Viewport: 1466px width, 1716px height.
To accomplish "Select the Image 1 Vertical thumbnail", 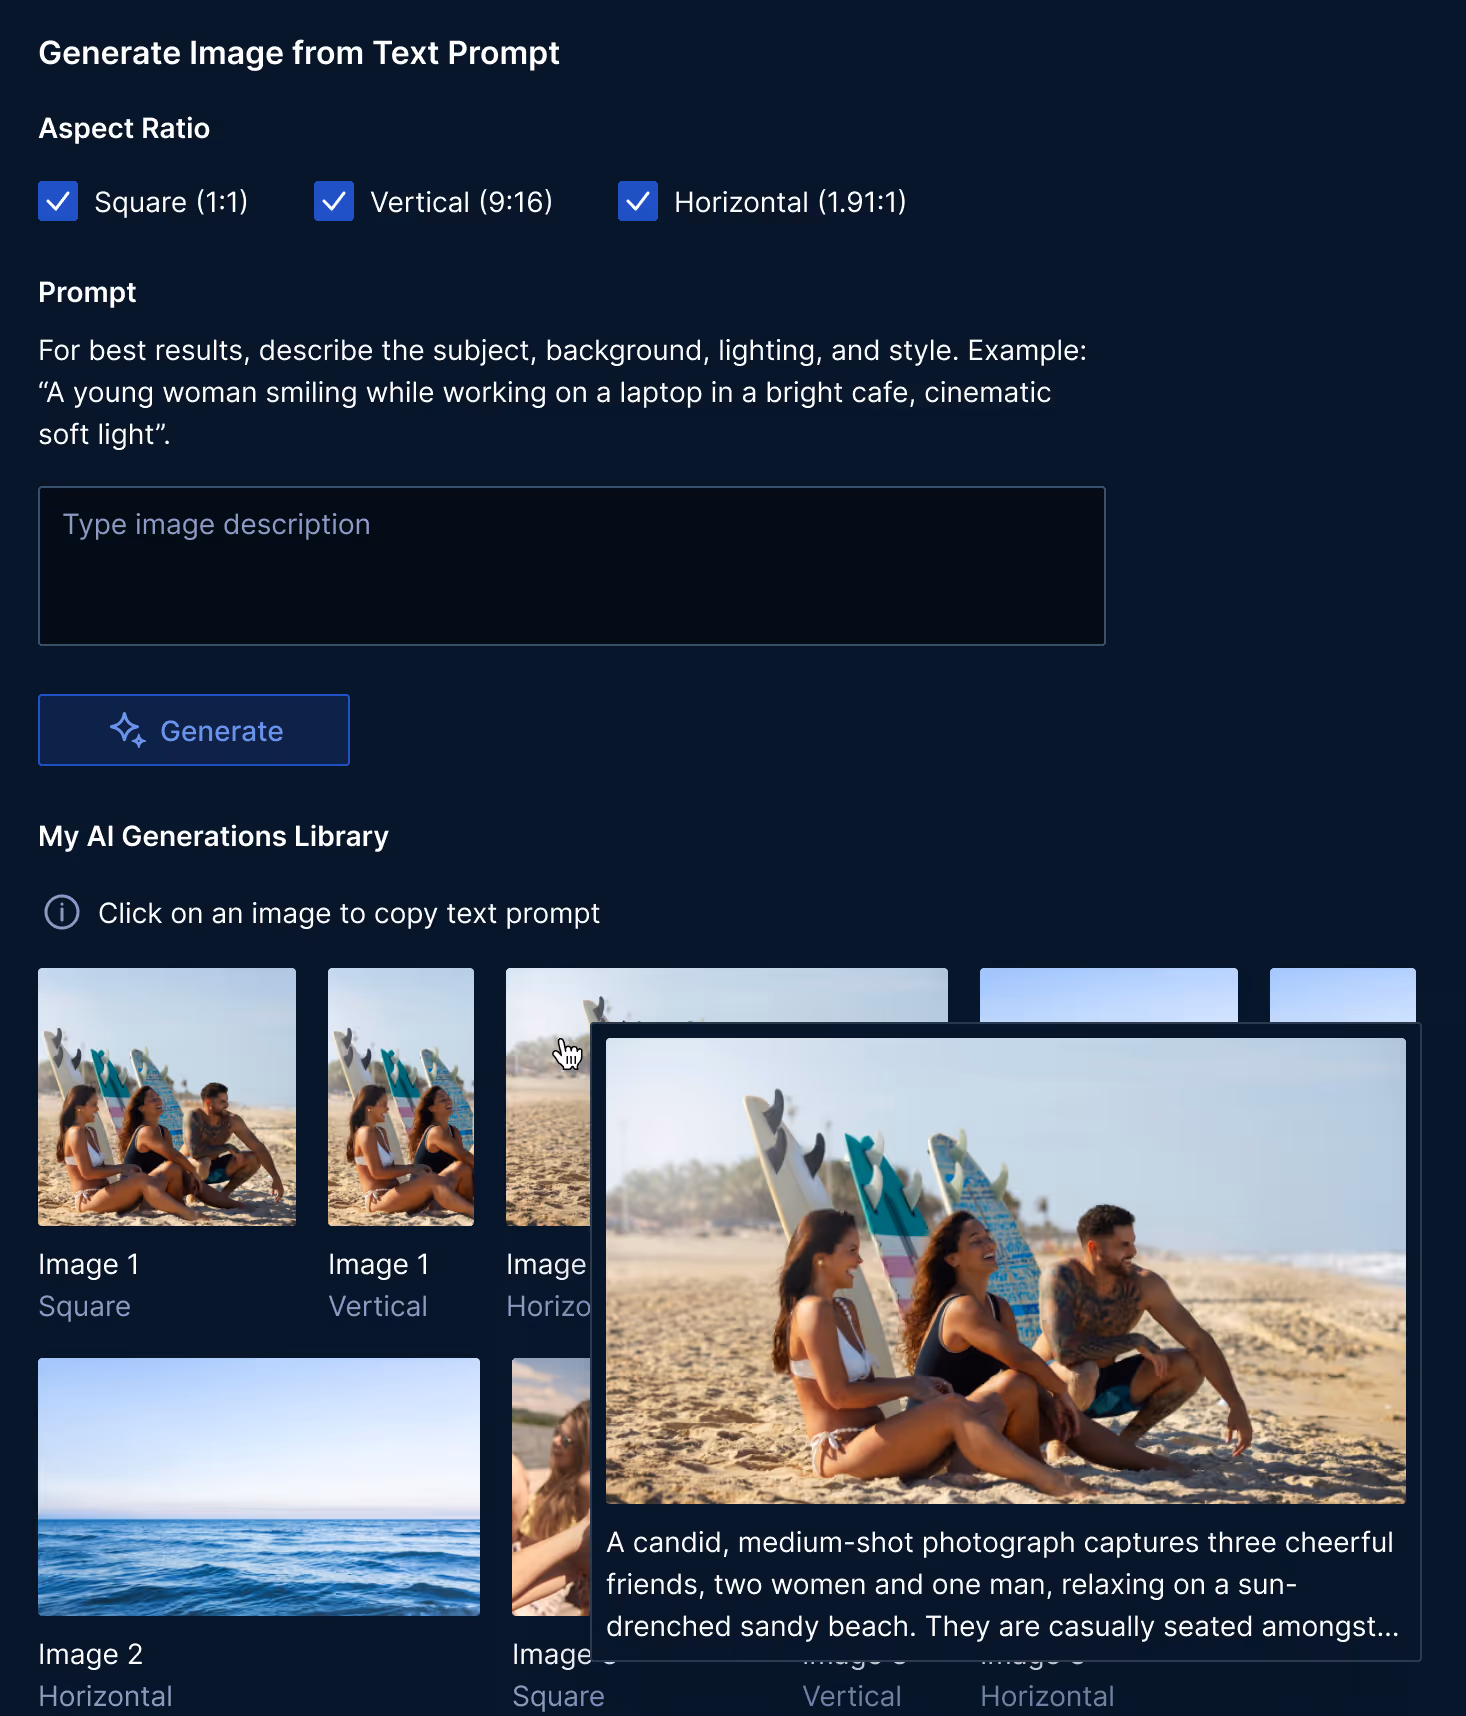I will [x=401, y=1097].
